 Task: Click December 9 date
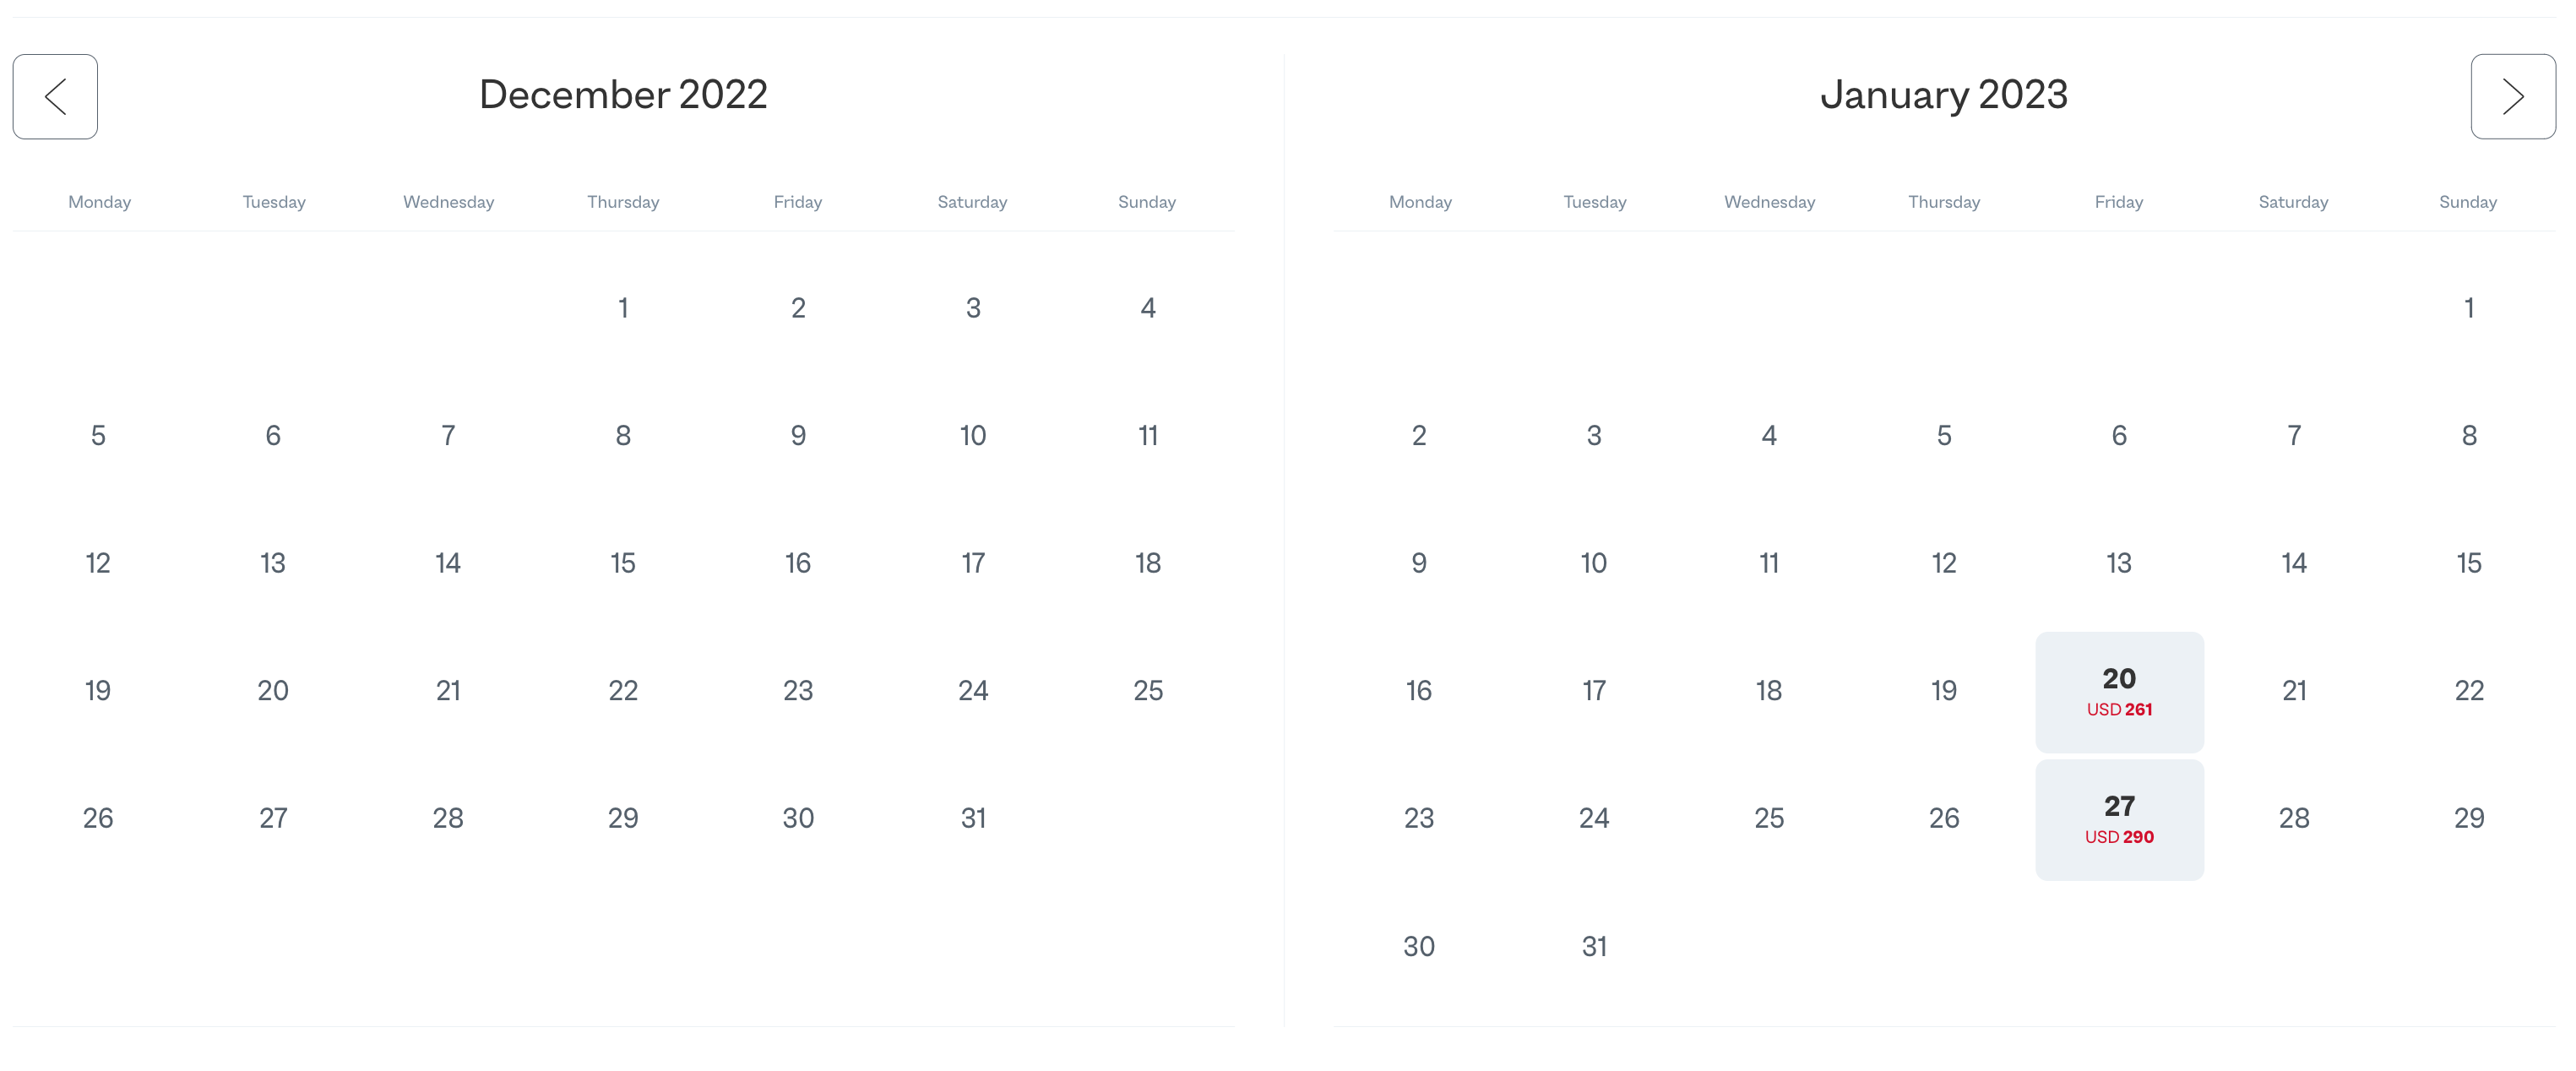[x=798, y=436]
